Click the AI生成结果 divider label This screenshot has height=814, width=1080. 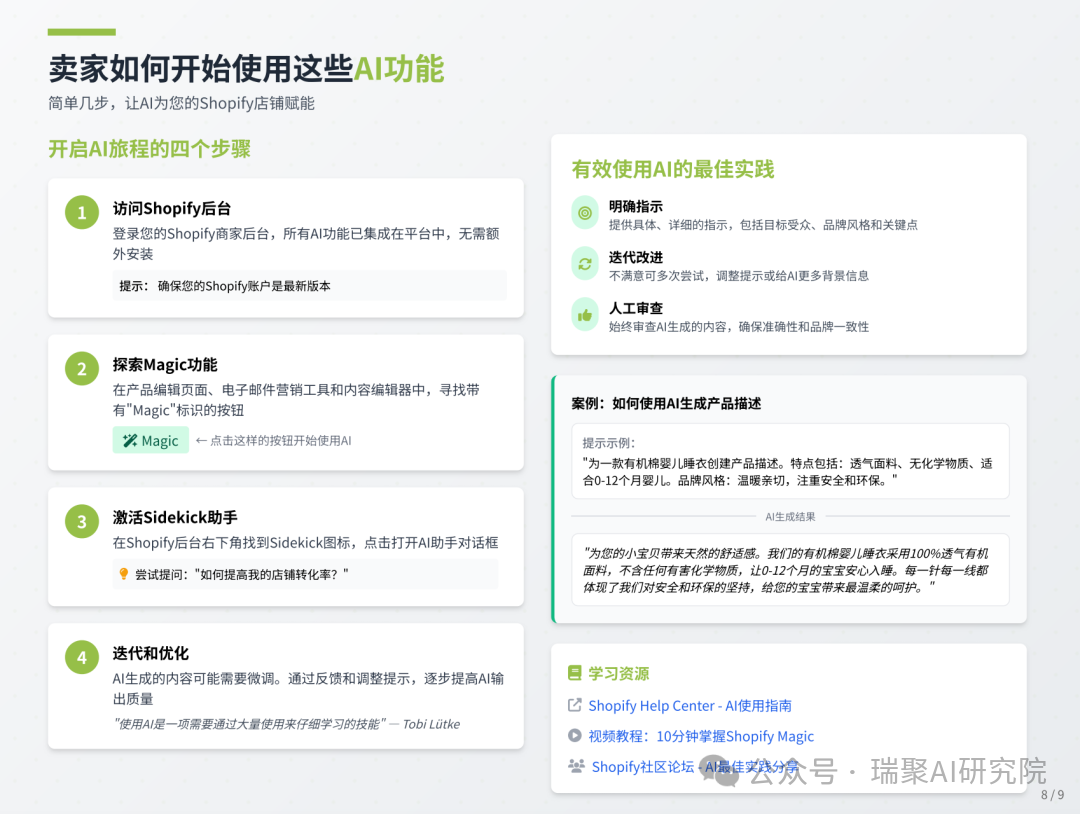[x=790, y=516]
